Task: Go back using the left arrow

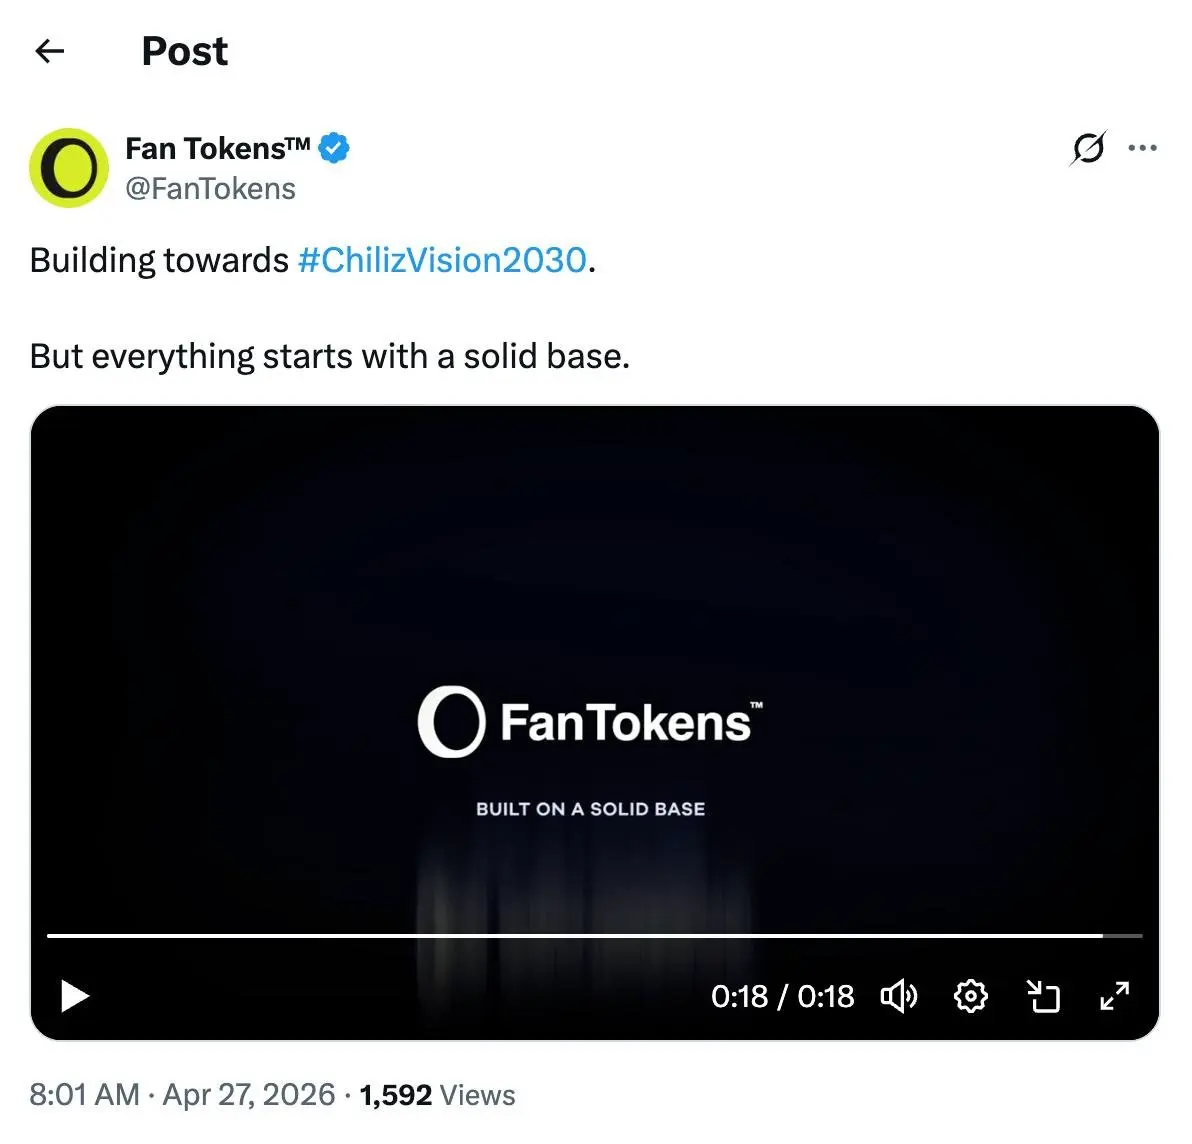Action: click(x=49, y=51)
